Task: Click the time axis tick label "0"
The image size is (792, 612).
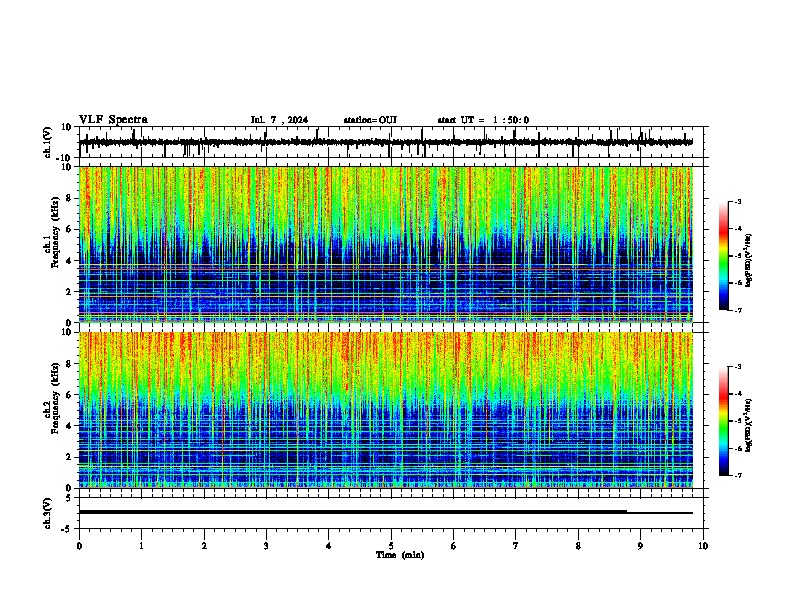Action: point(79,546)
